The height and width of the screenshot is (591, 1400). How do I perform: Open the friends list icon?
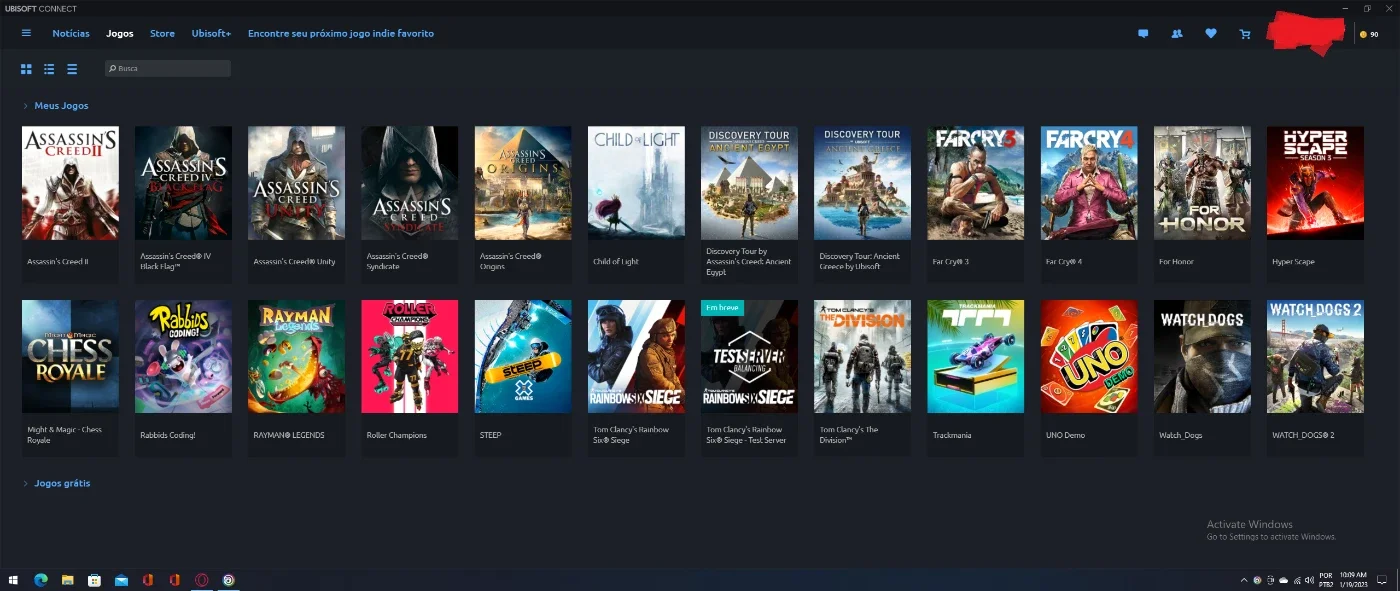tap(1177, 33)
